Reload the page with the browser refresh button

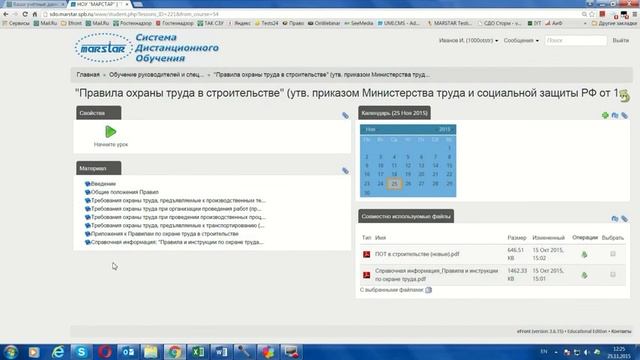pos(25,14)
